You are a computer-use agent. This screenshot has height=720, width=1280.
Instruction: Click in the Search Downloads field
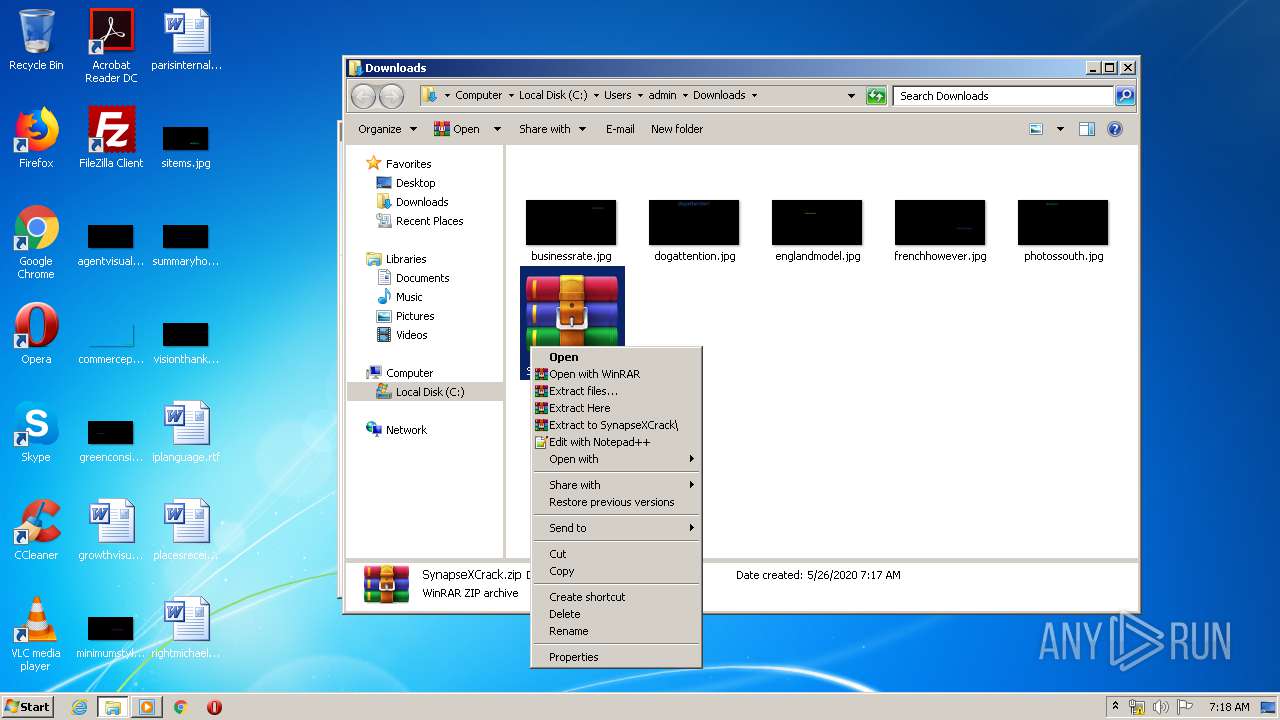pyautogui.click(x=1003, y=96)
